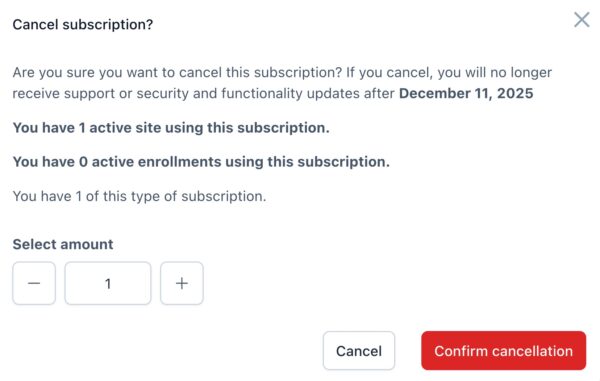Screen dimensions: 600x381
Task: Click the white Cancel button
Action: tap(359, 351)
